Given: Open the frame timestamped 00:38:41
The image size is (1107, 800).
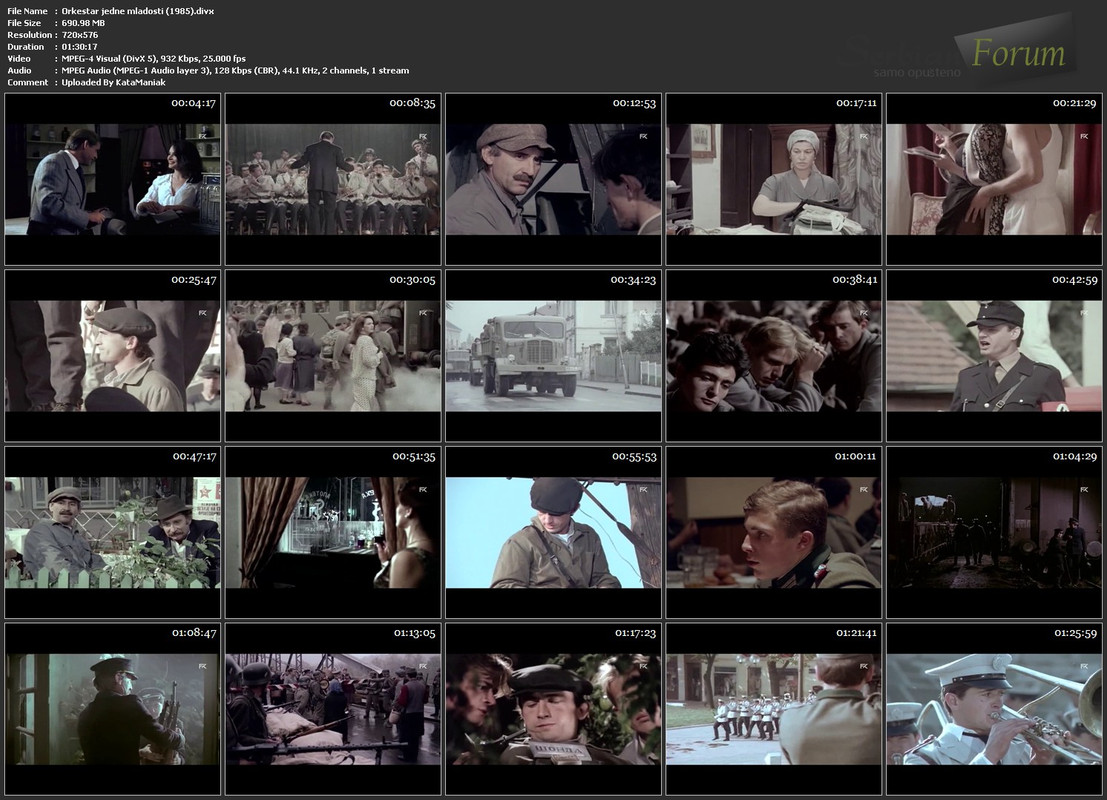Looking at the screenshot, I should coord(773,356).
